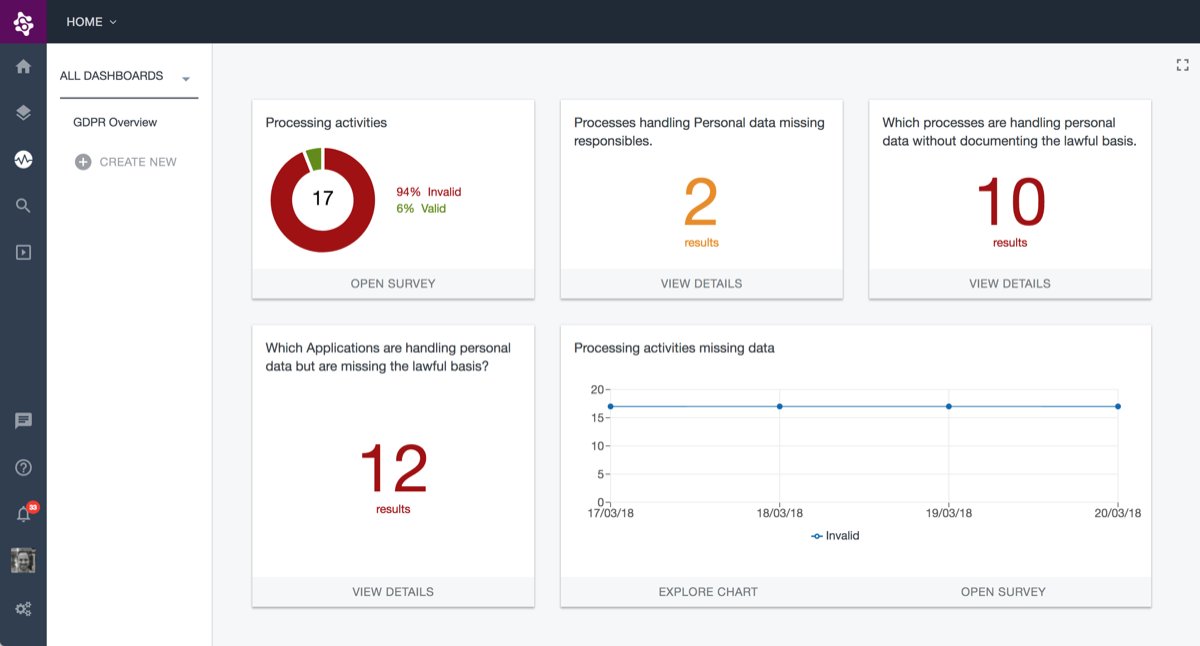The width and height of the screenshot is (1200, 646).
Task: Click the red number 12 result
Action: click(393, 469)
